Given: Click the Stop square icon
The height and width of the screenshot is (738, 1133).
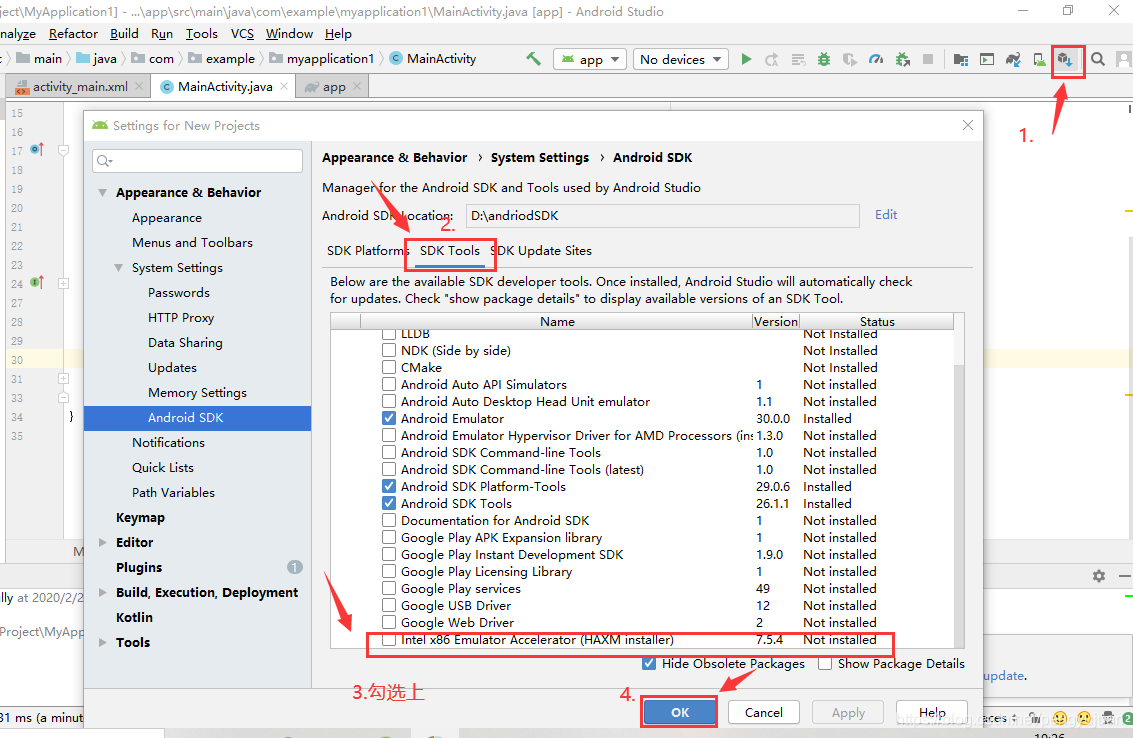Looking at the screenshot, I should pyautogui.click(x=928, y=59).
